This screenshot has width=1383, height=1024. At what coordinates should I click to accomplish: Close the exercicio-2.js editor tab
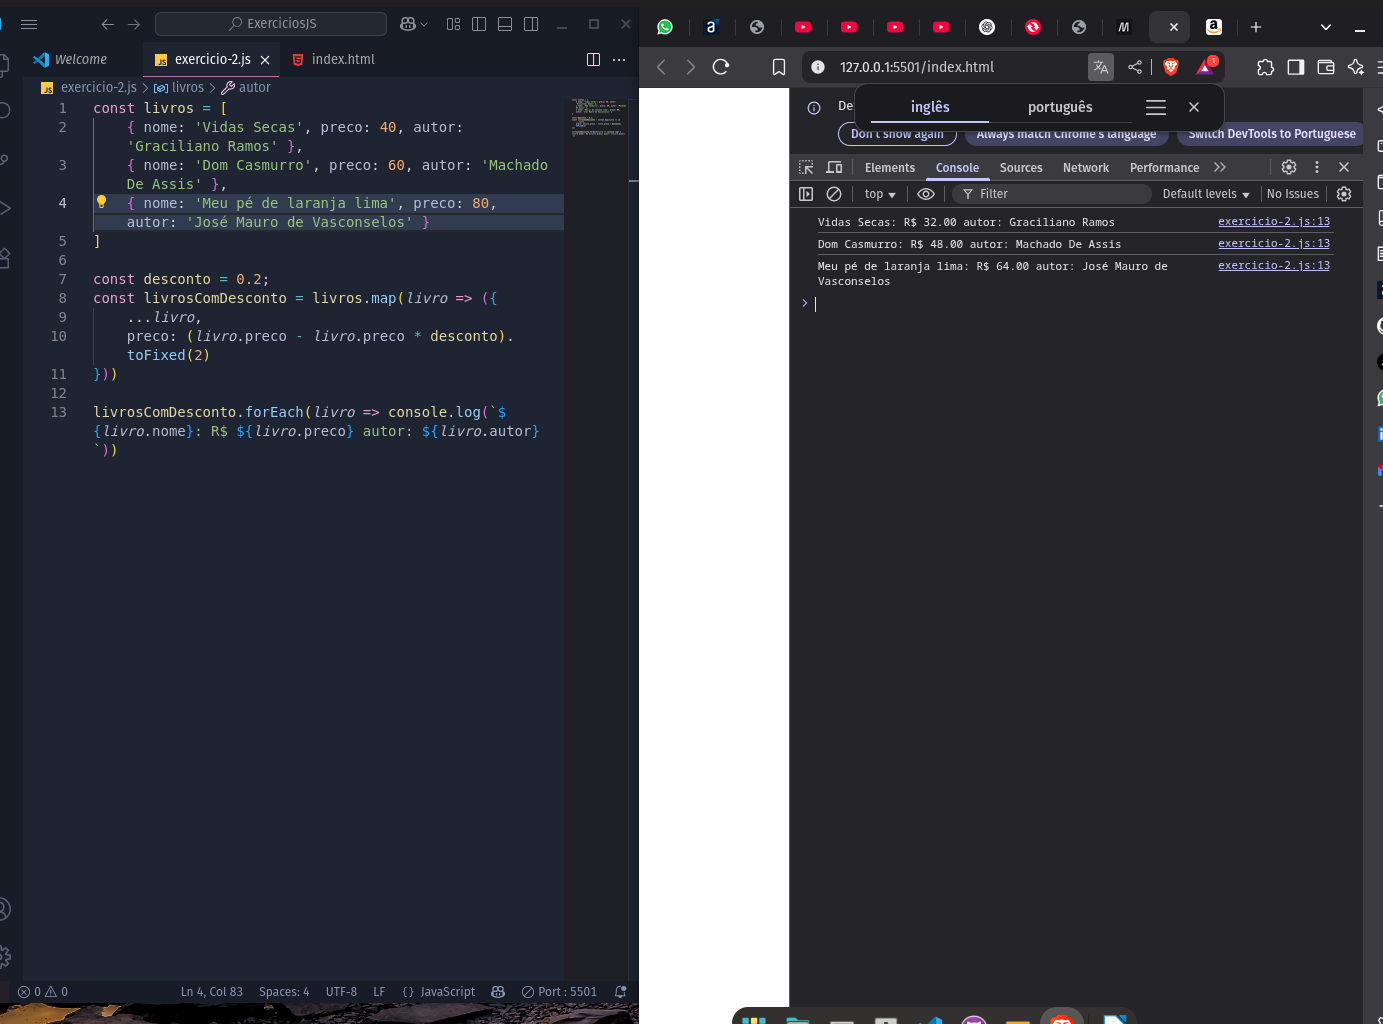click(265, 60)
